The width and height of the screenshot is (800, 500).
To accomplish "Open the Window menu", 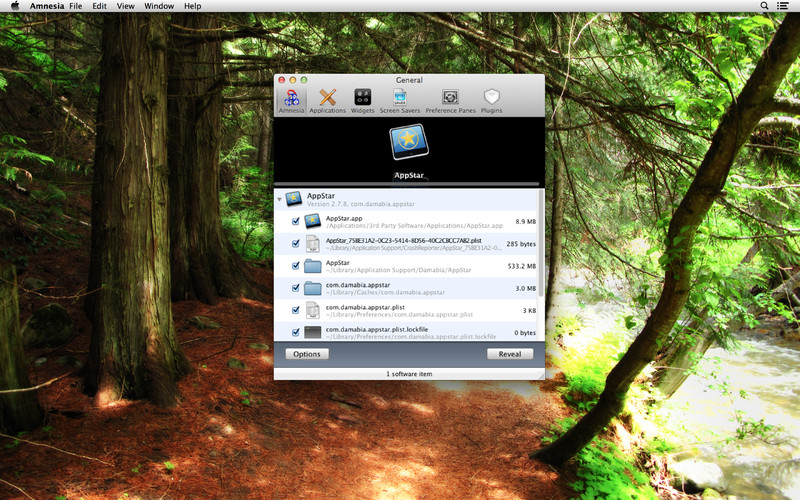I will (x=158, y=6).
